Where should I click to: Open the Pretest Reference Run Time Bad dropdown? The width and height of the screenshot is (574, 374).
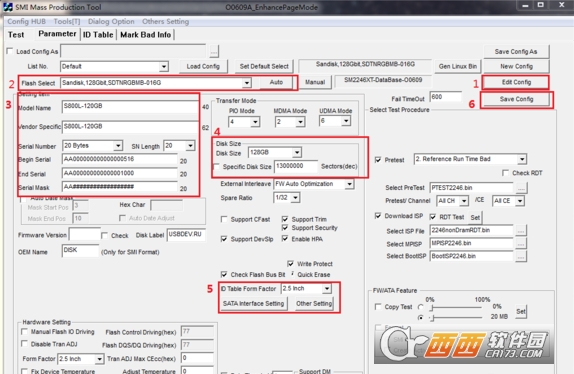(x=522, y=159)
